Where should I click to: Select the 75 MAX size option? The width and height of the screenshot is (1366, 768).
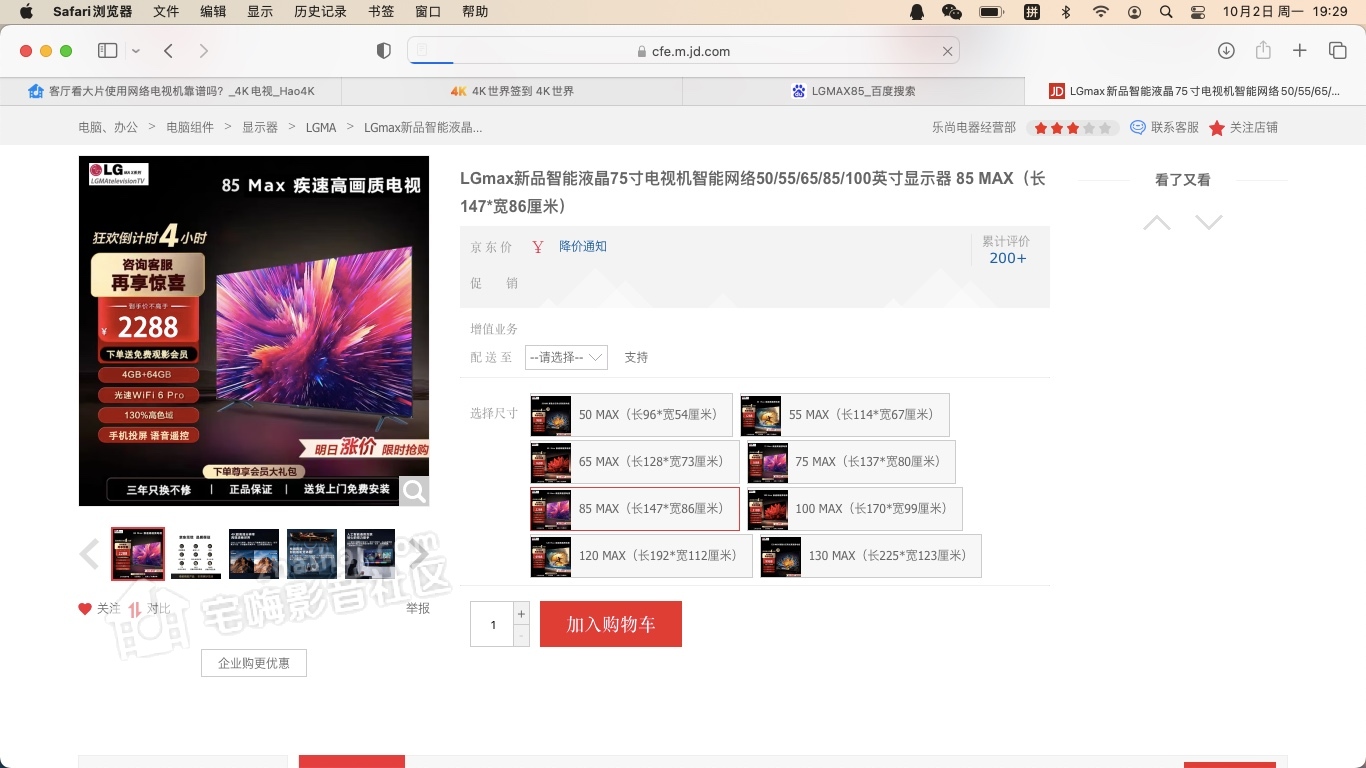tap(851, 462)
